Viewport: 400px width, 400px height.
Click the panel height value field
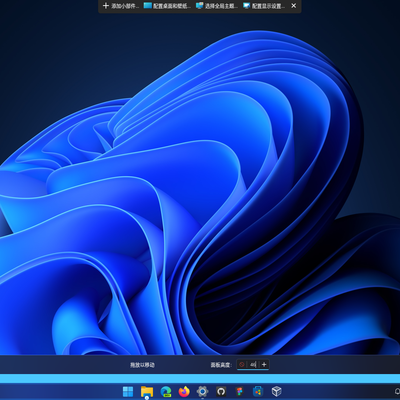[x=253, y=365]
